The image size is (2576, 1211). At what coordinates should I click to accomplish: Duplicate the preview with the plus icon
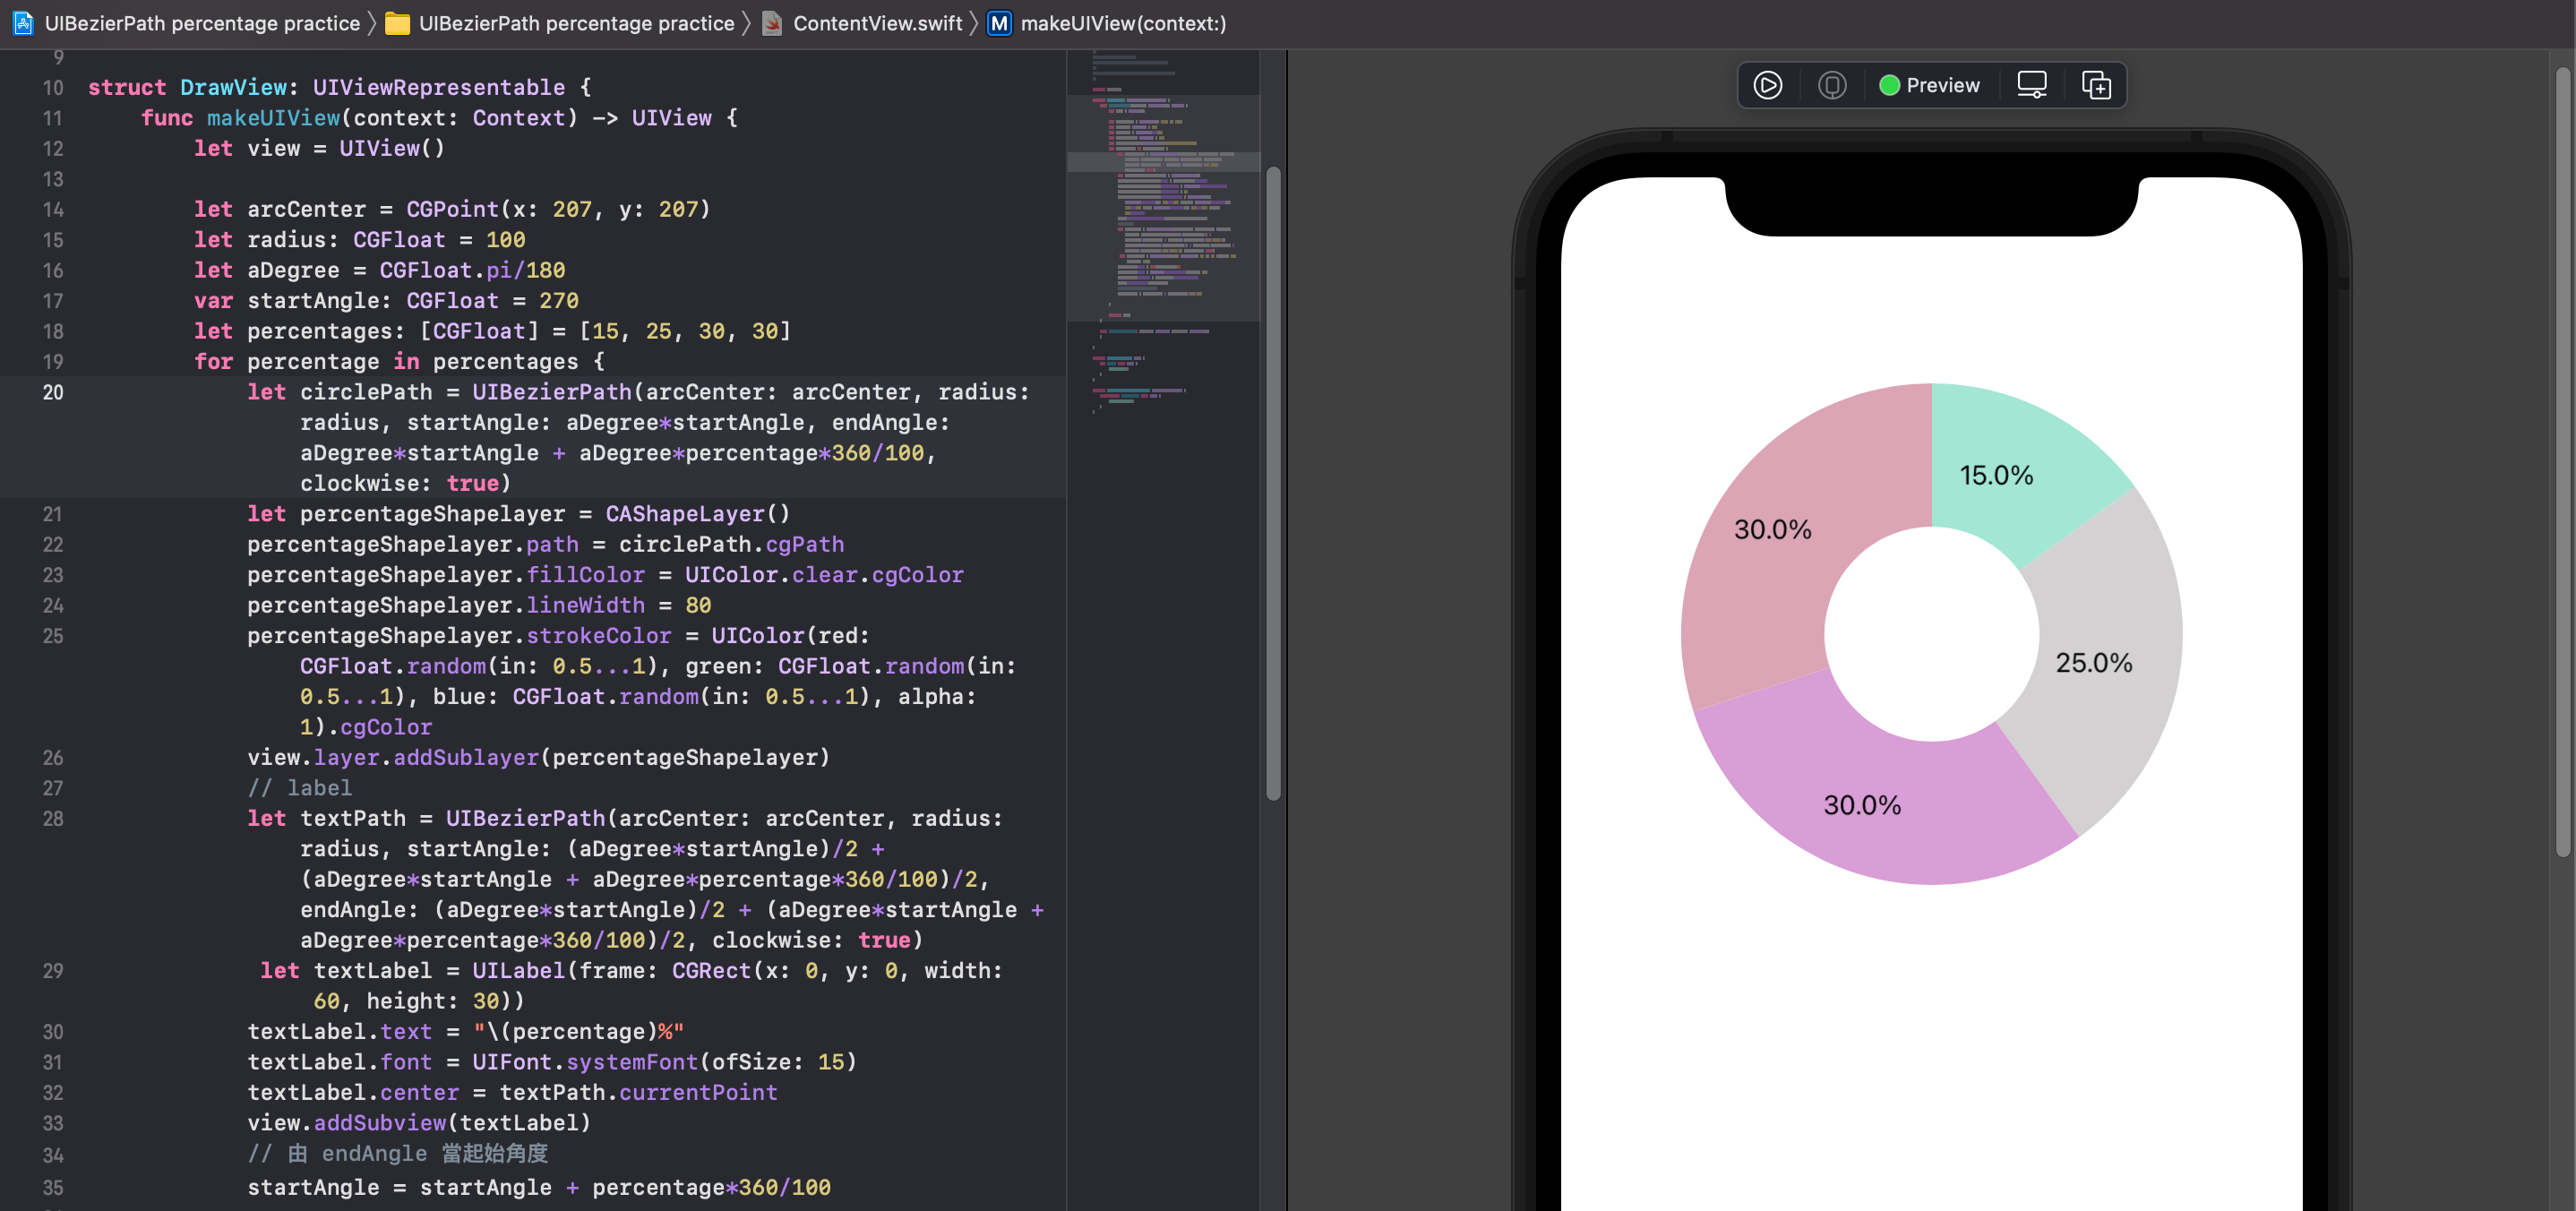click(x=2097, y=85)
